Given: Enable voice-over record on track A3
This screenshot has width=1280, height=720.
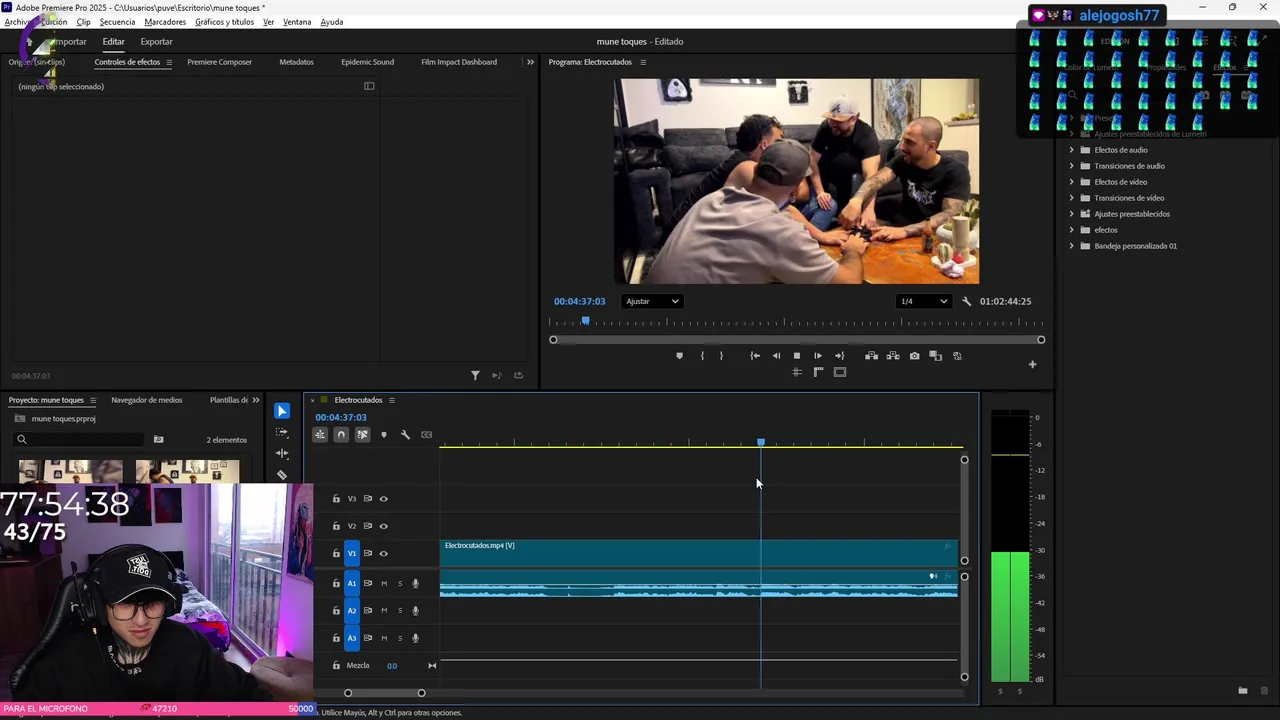Looking at the screenshot, I should (x=416, y=638).
